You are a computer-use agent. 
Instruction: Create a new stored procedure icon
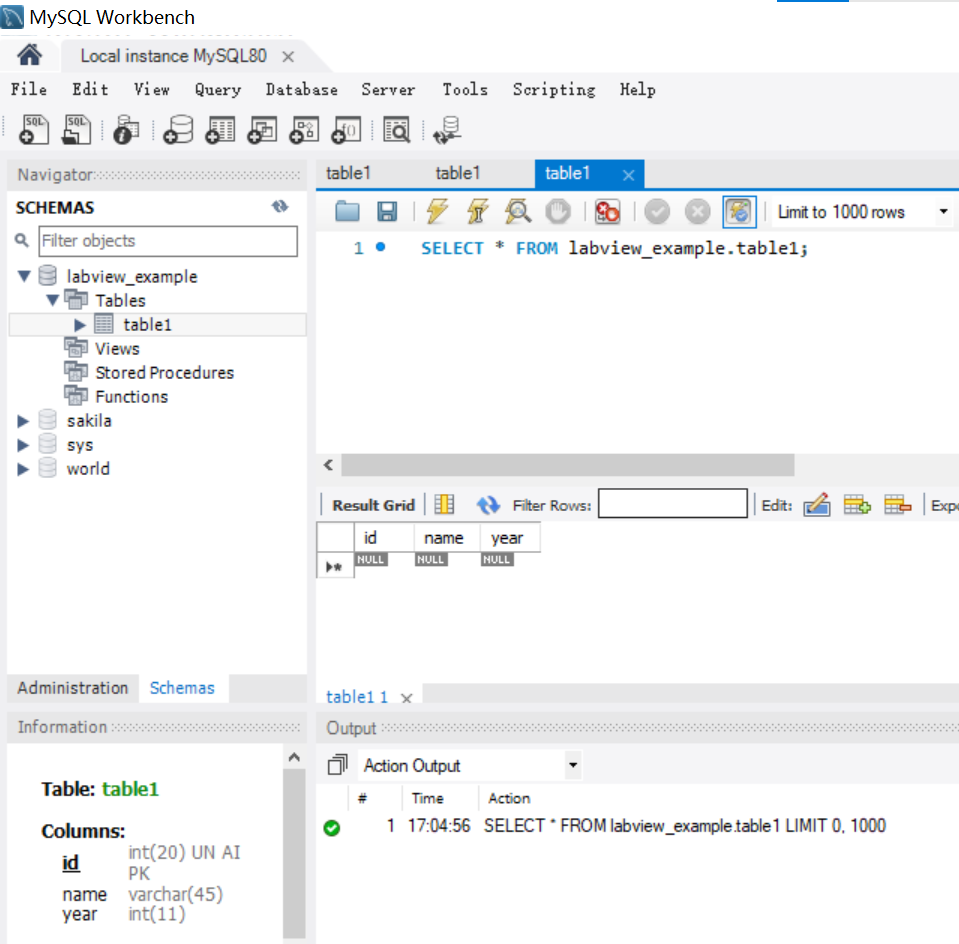pyautogui.click(x=304, y=130)
